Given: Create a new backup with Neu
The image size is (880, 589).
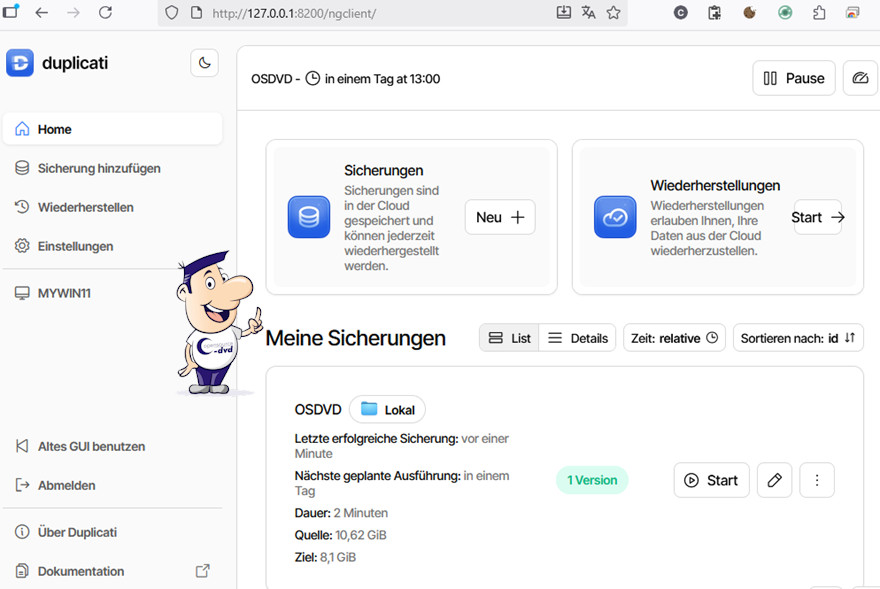Looking at the screenshot, I should tap(499, 217).
